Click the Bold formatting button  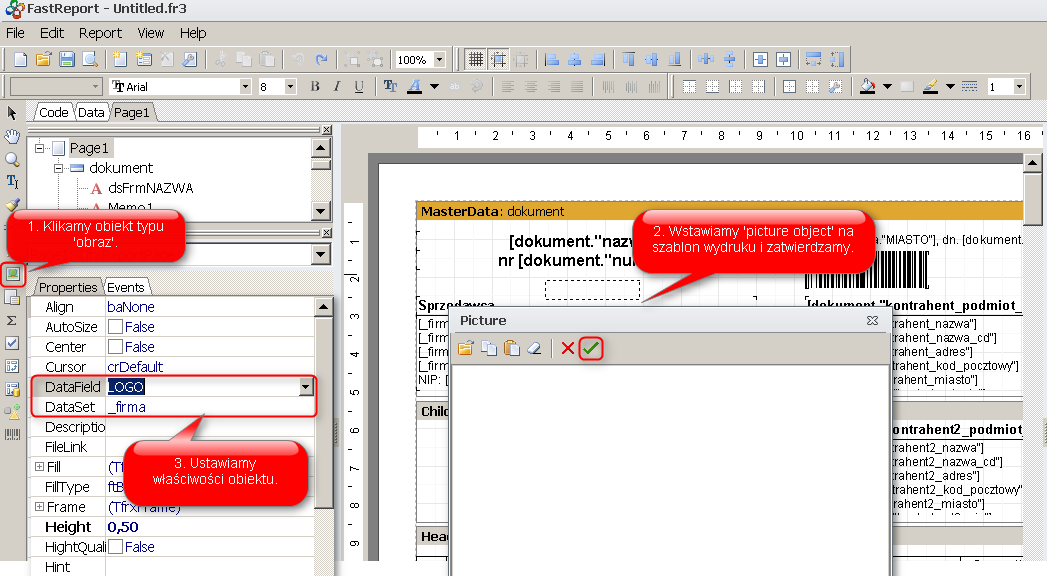tap(315, 87)
